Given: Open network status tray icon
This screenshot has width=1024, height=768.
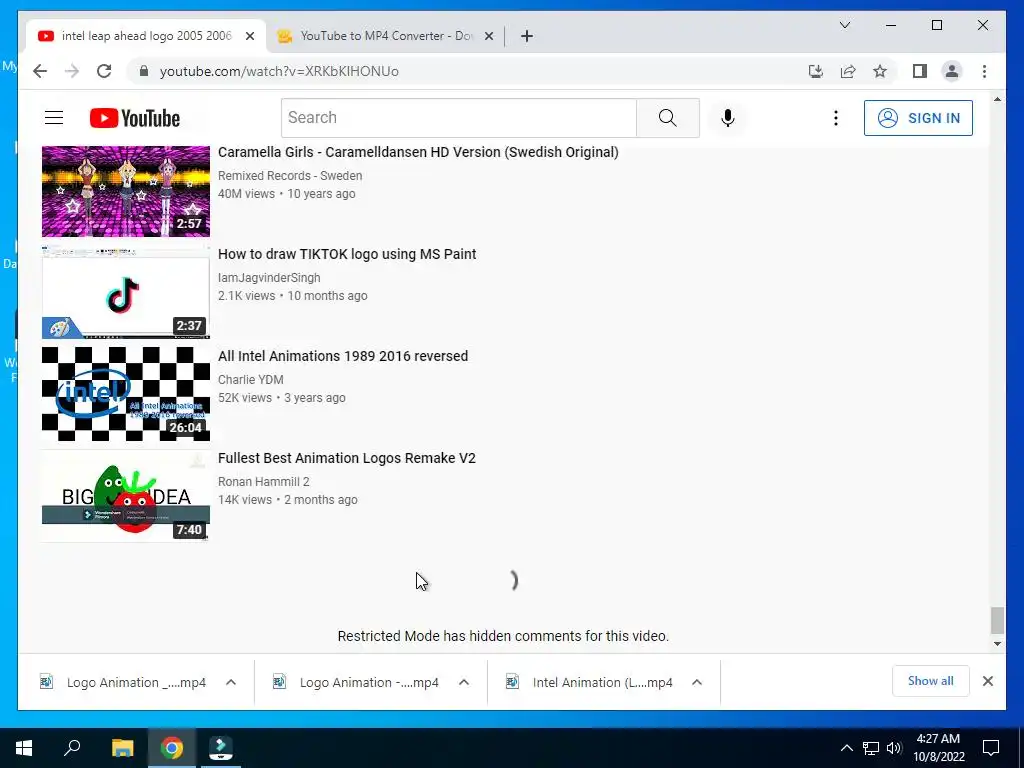Looking at the screenshot, I should [x=871, y=748].
